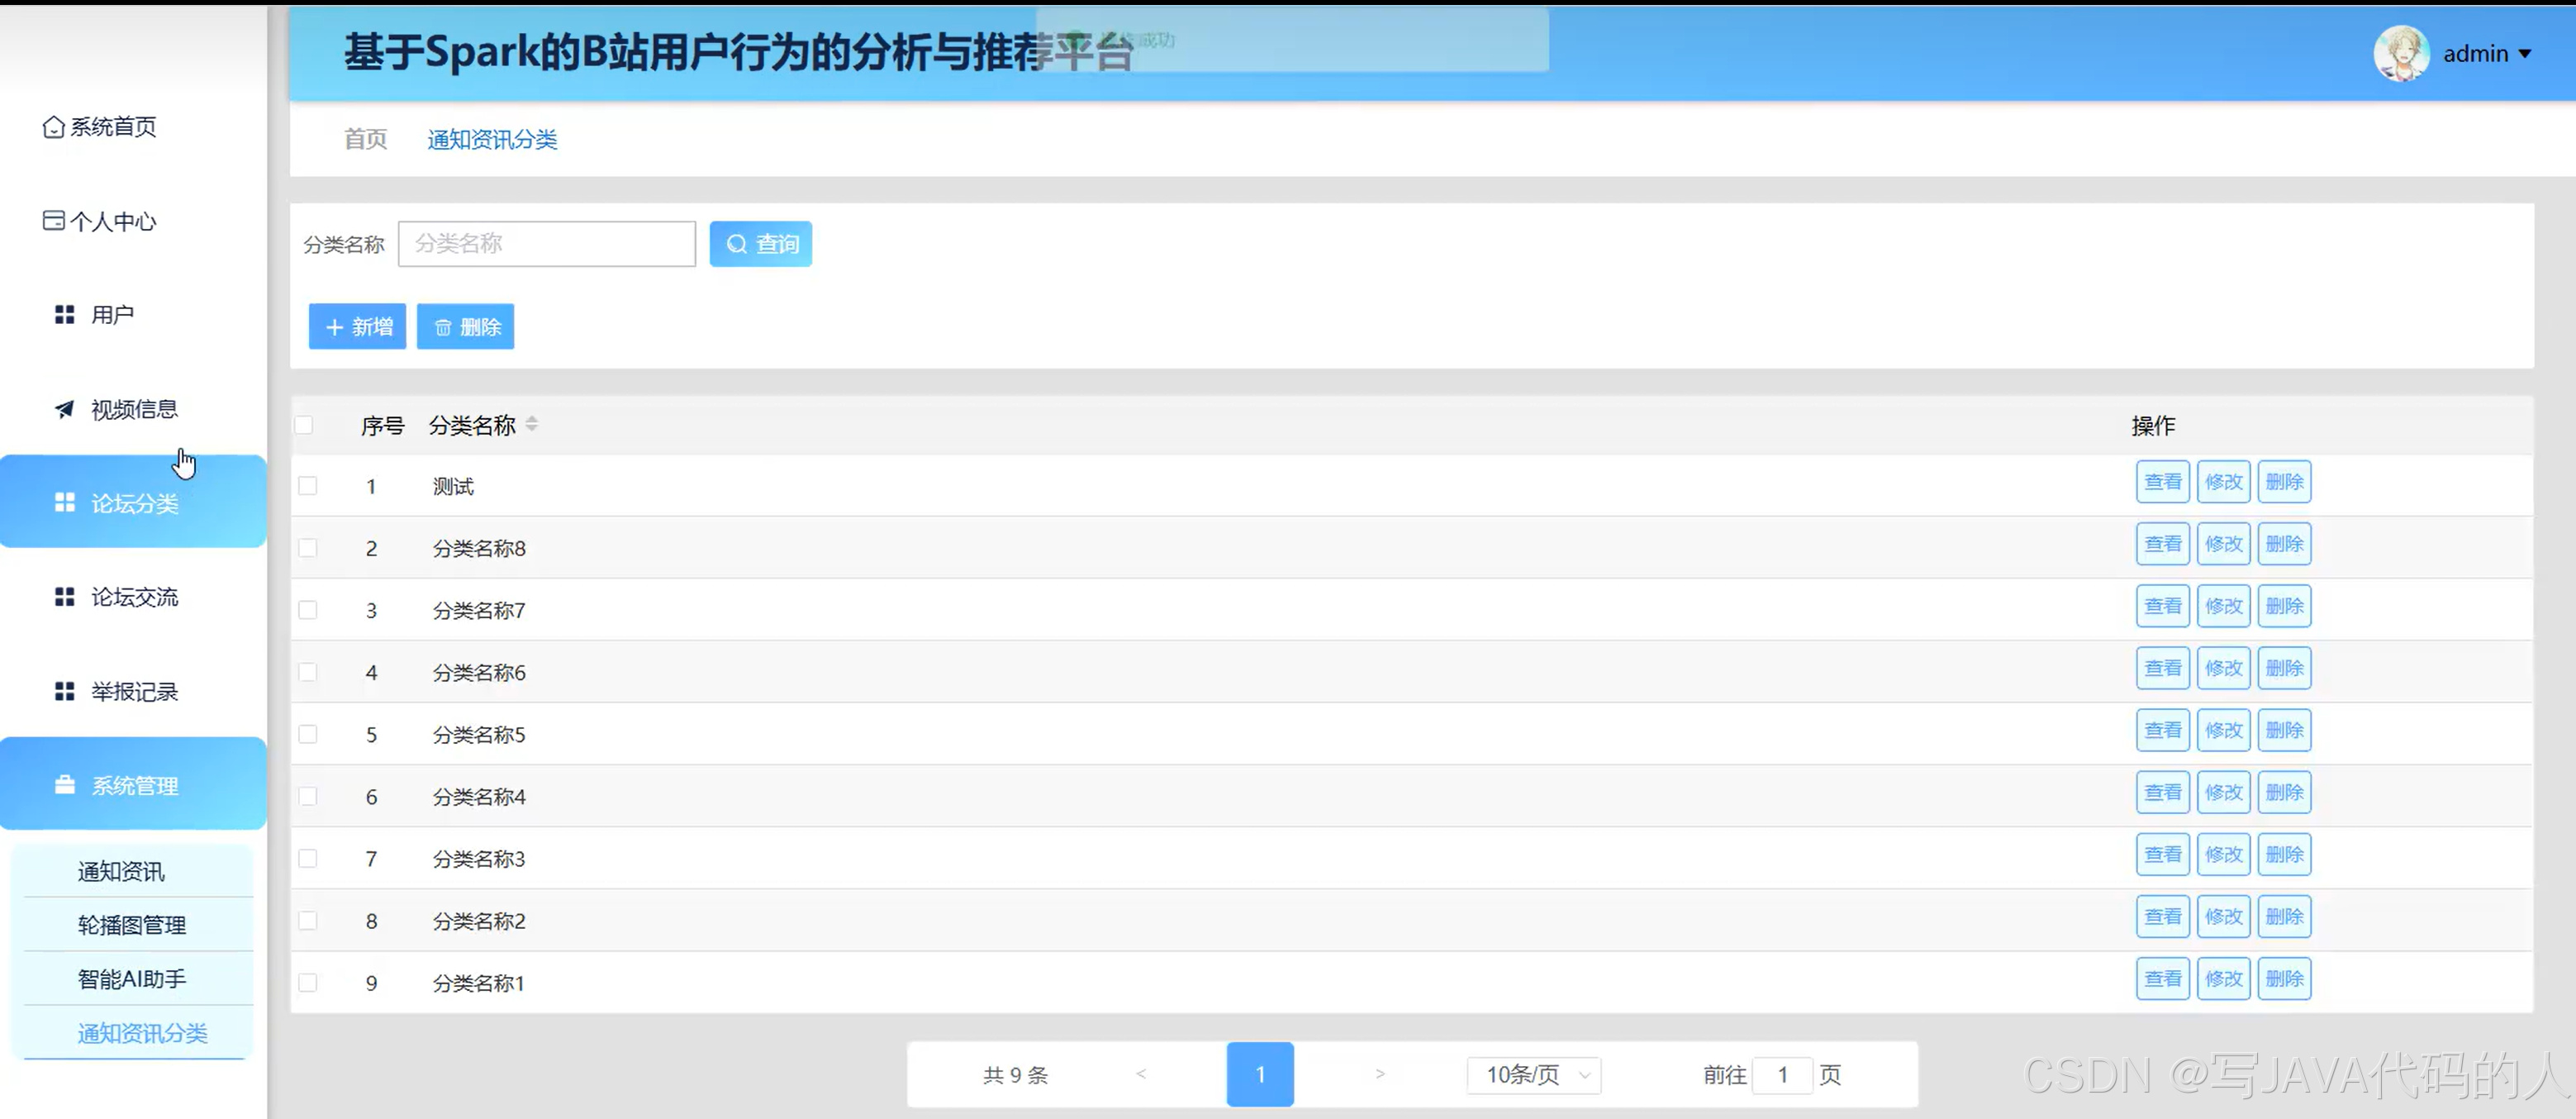Screen dimensions: 2576x1119
Task: Click the 通知资讯分类 breadcrumb
Action: click(x=492, y=139)
